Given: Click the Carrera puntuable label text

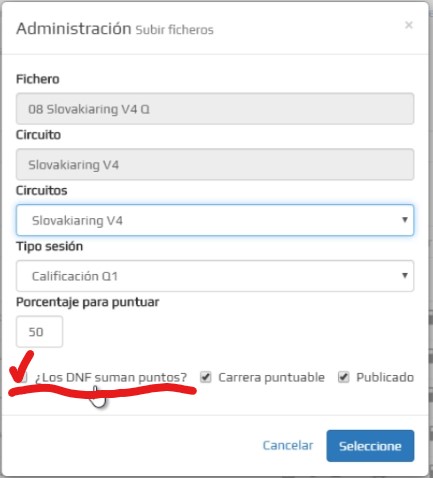Looking at the screenshot, I should (x=271, y=377).
